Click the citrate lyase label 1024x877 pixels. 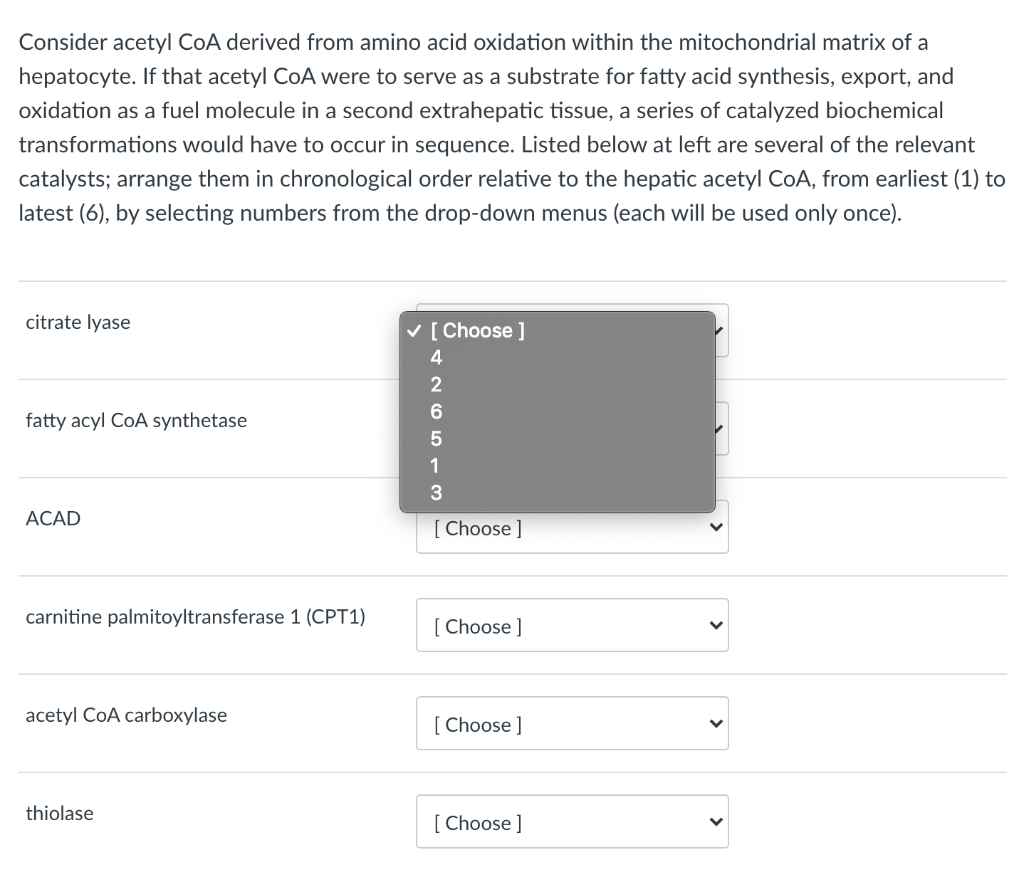[x=78, y=322]
